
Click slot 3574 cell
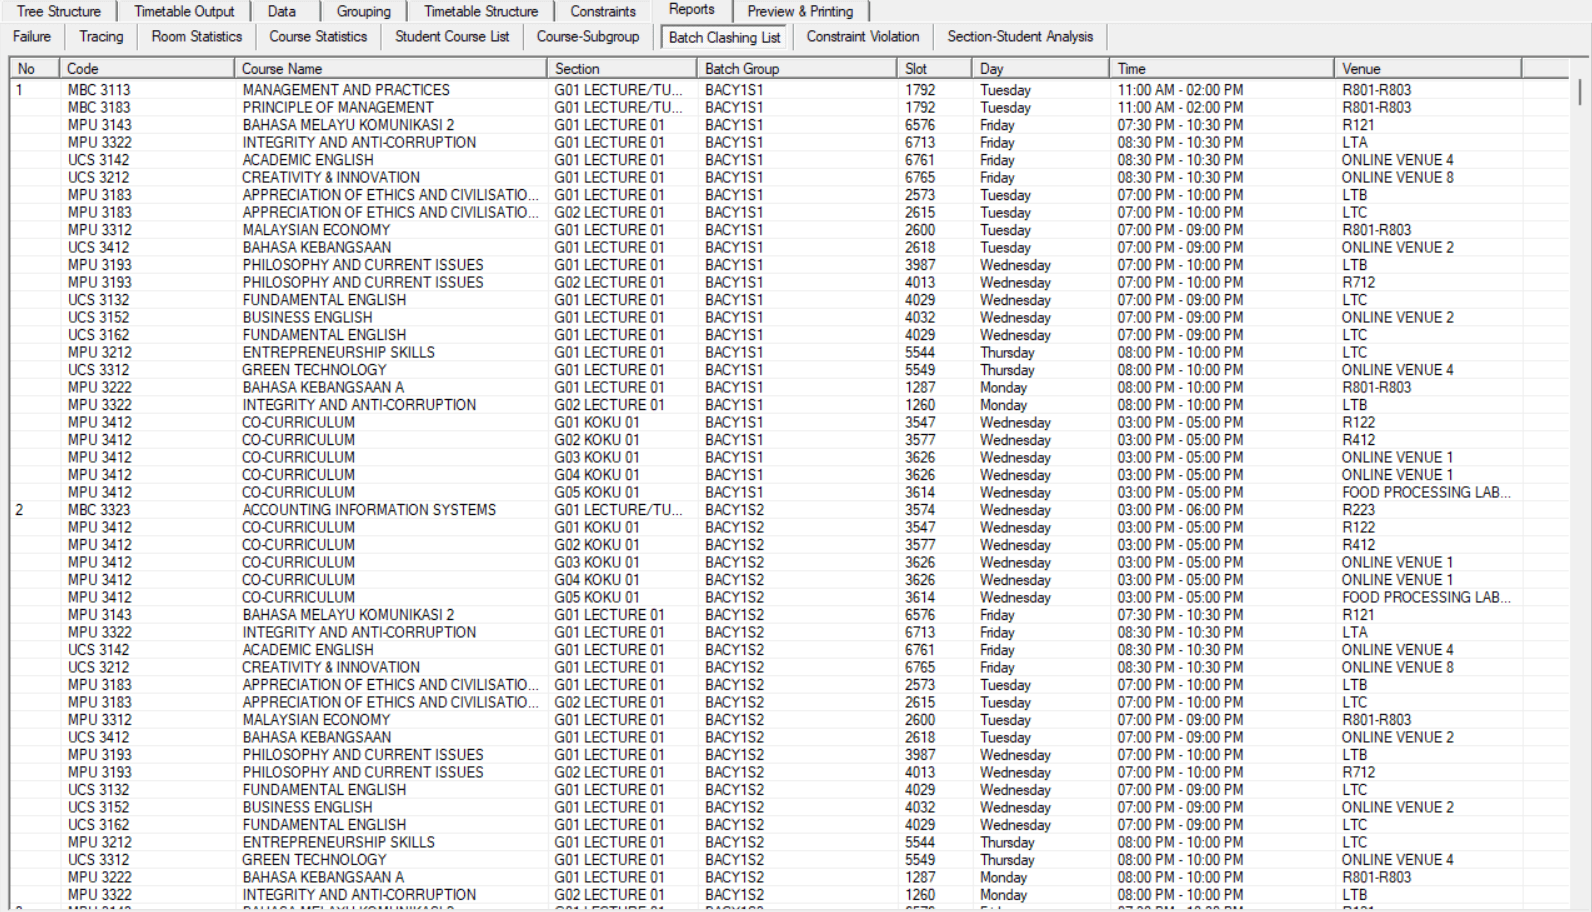920,510
